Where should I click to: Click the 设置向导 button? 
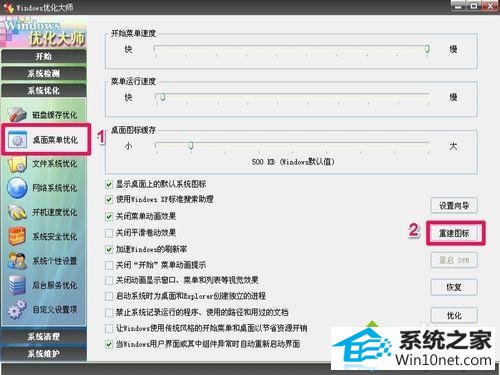point(454,205)
